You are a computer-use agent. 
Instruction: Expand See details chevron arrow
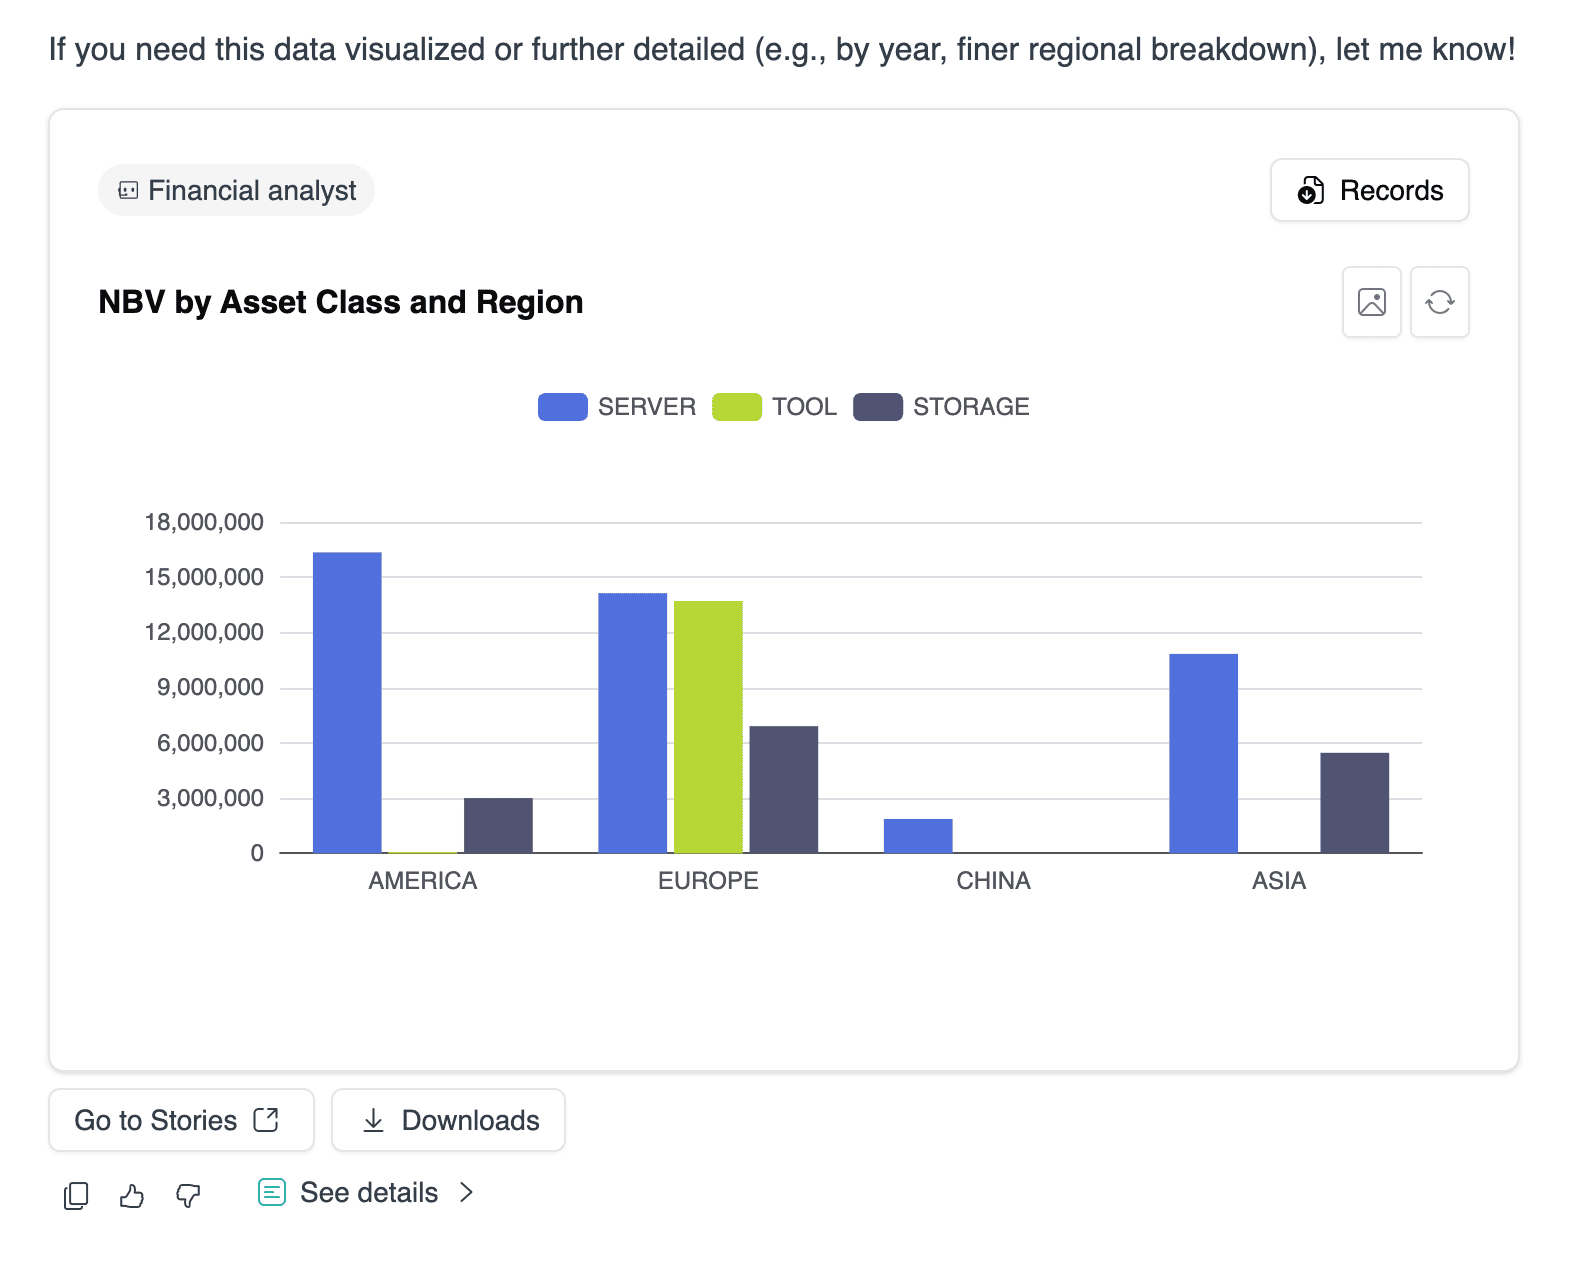[x=466, y=1192]
